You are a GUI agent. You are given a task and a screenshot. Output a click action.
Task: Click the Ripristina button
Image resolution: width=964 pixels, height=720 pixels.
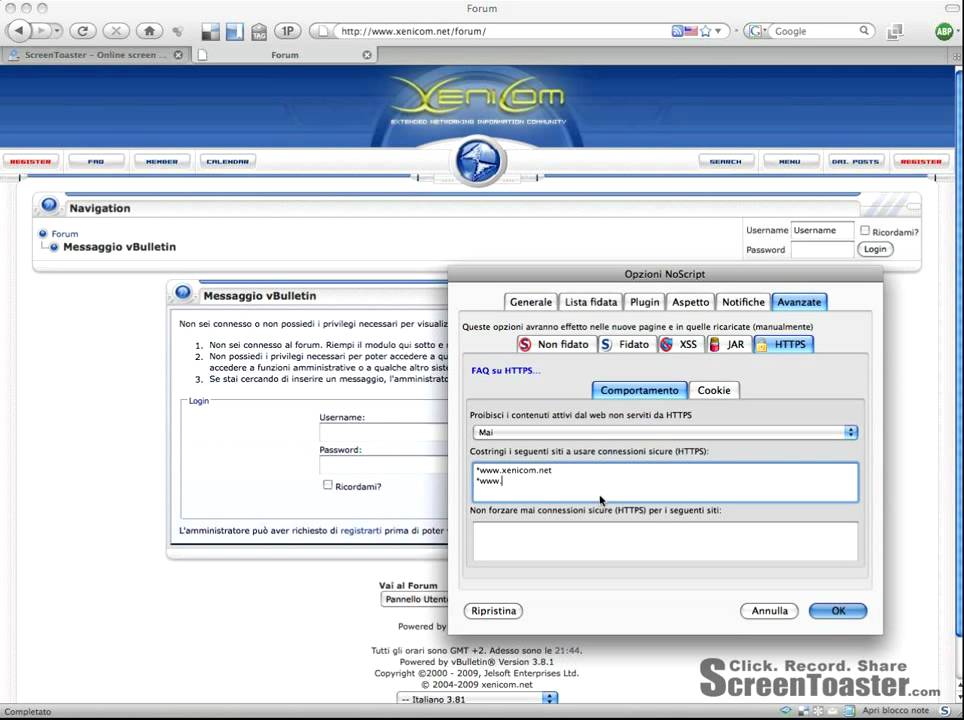tap(493, 611)
